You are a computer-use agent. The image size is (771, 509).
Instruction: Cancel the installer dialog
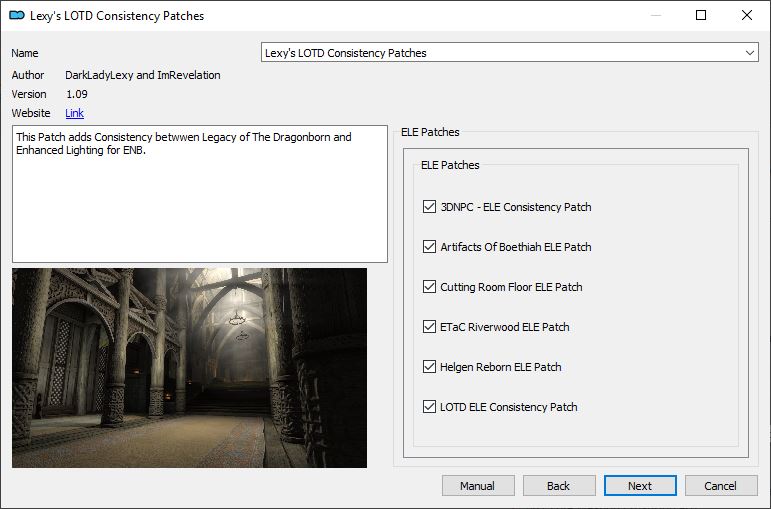click(x=721, y=486)
